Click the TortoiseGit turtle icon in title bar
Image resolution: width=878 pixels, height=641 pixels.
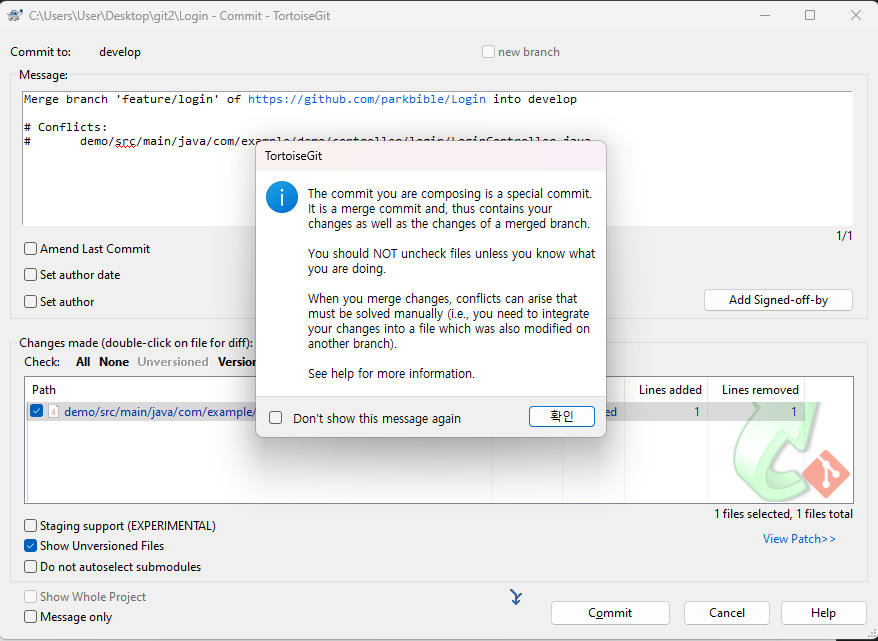pos(15,15)
